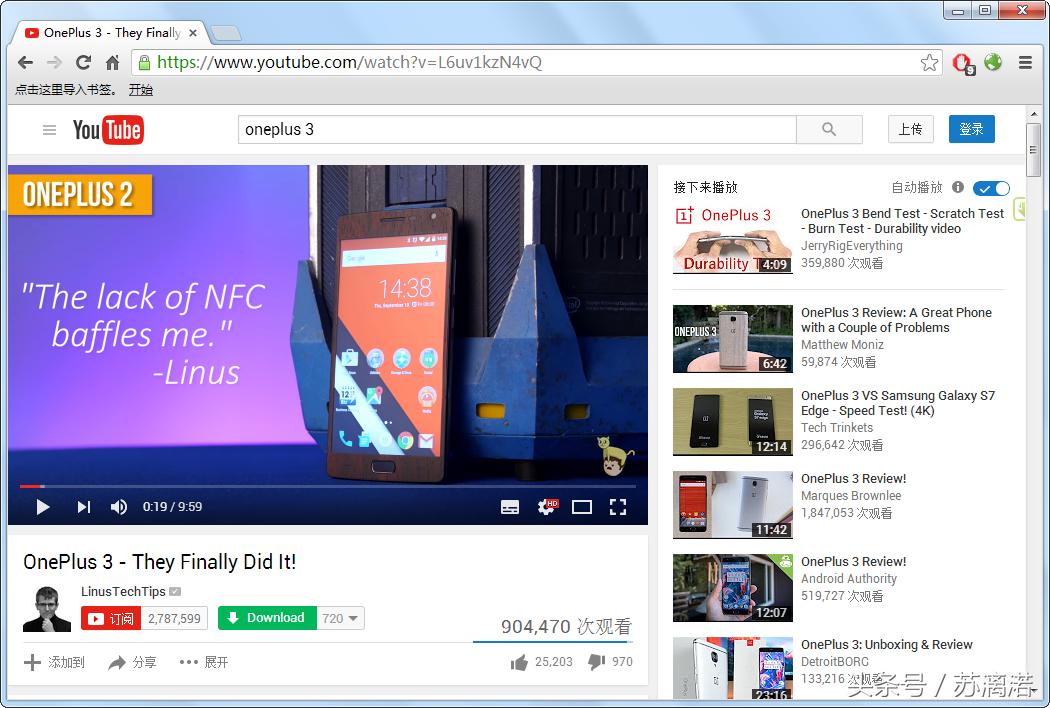The image size is (1050, 708).
Task: Click the red 订阅 subscribe button
Action: pyautogui.click(x=110, y=617)
